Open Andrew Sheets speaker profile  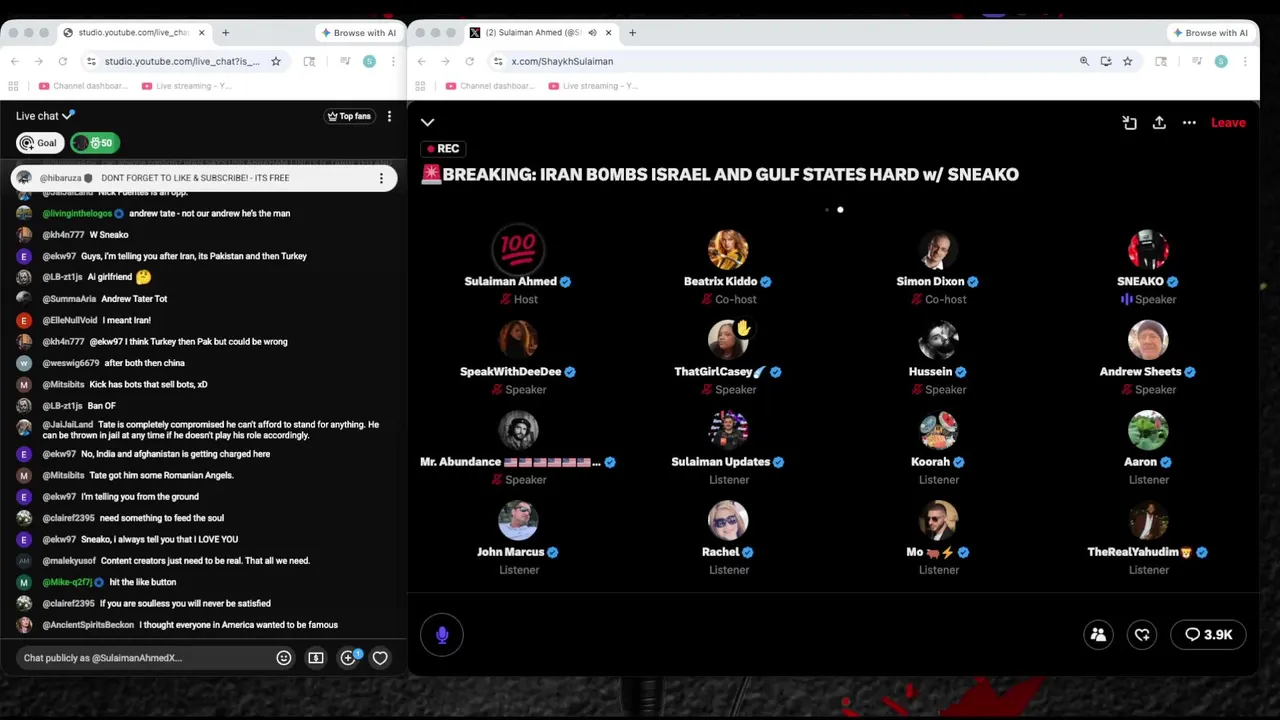1148,339
